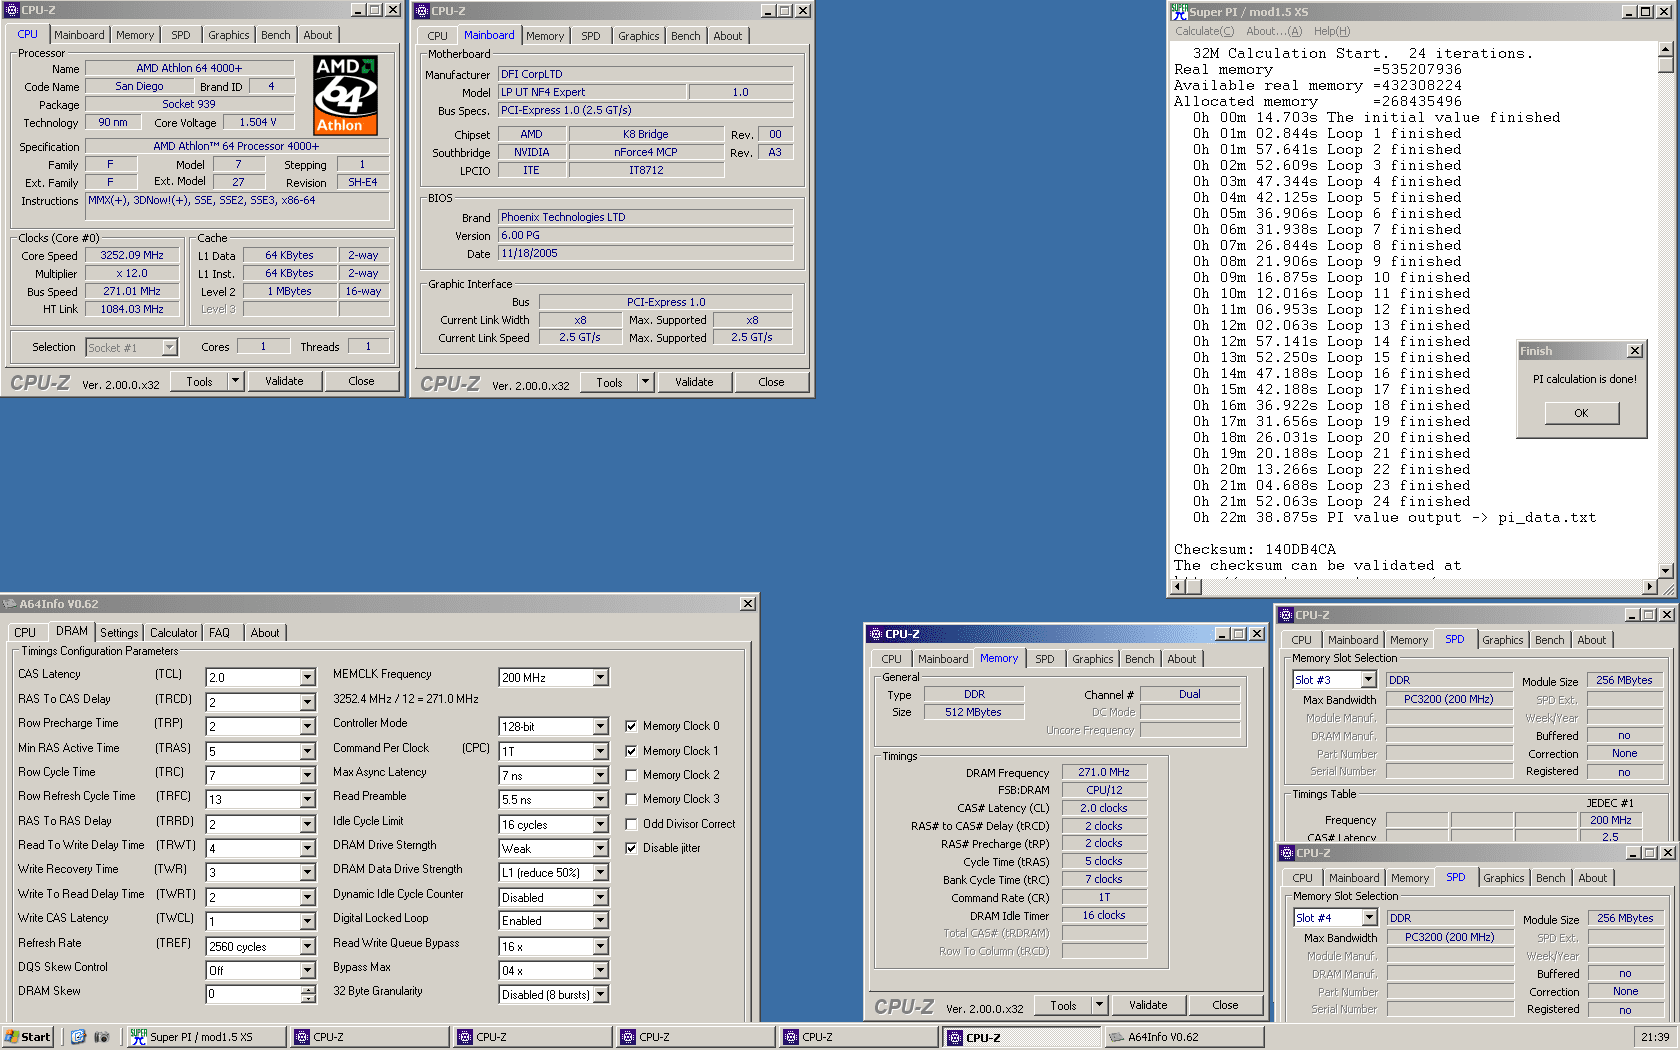Image resolution: width=1680 pixels, height=1050 pixels.
Task: Open the Windows Start menu
Action: pyautogui.click(x=28, y=1037)
